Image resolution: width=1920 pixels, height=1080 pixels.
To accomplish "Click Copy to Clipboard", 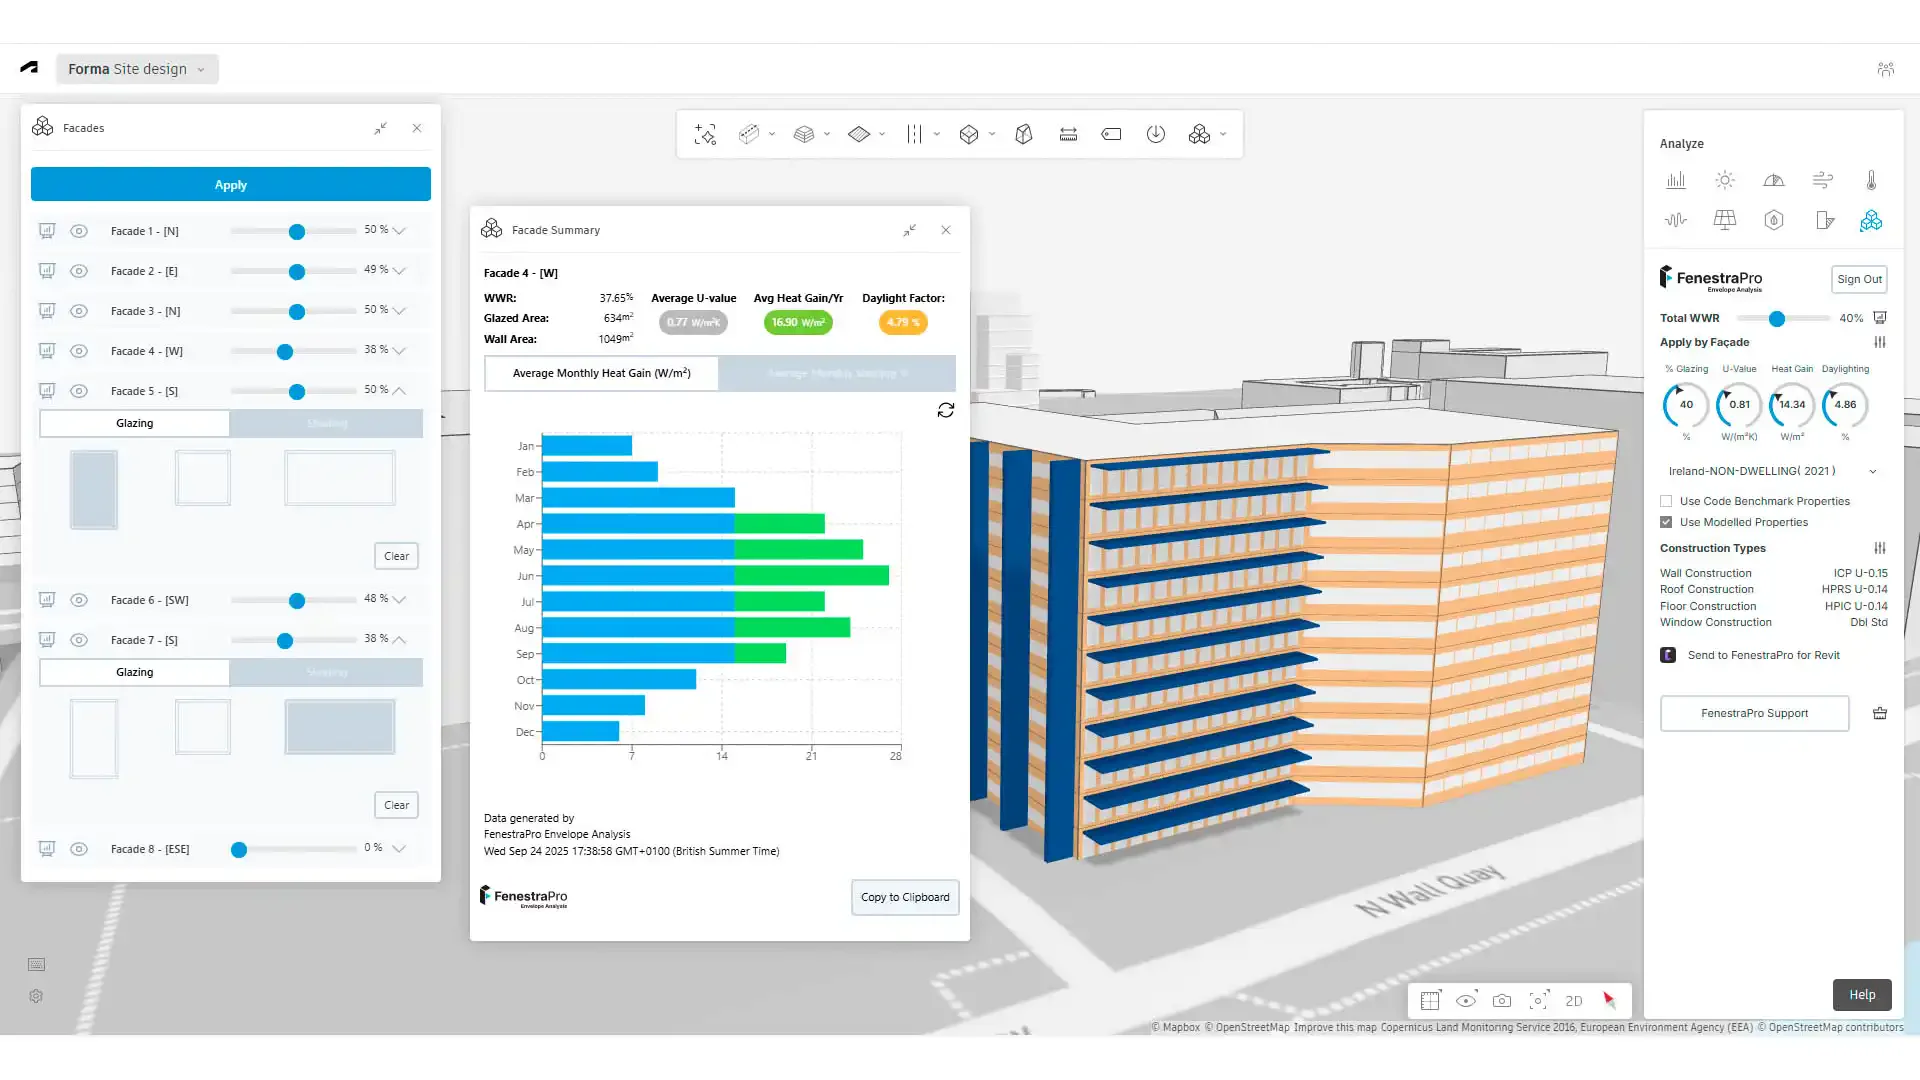I will 905,897.
